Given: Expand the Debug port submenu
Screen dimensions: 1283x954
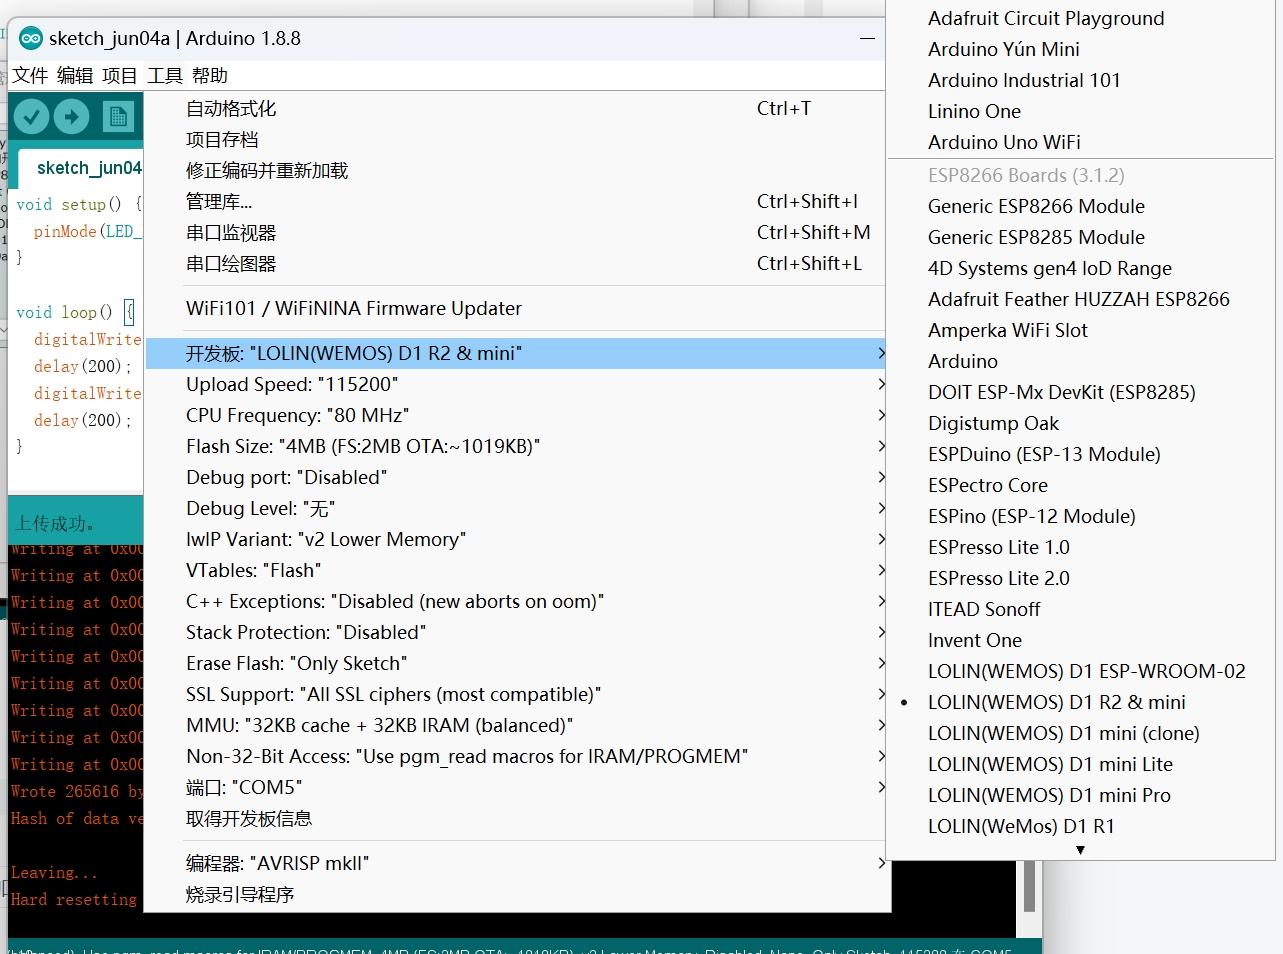Looking at the screenshot, I should click(x=516, y=478).
